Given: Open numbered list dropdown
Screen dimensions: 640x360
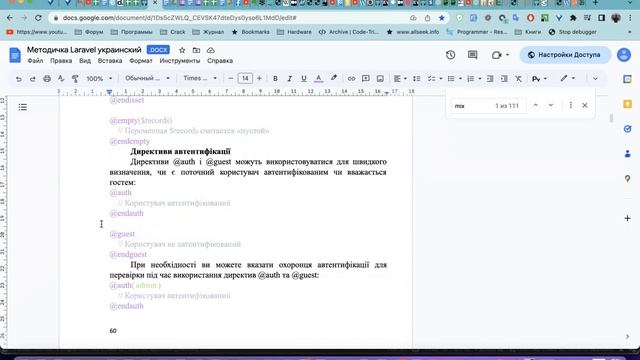Looking at the screenshot, I should (x=474, y=78).
